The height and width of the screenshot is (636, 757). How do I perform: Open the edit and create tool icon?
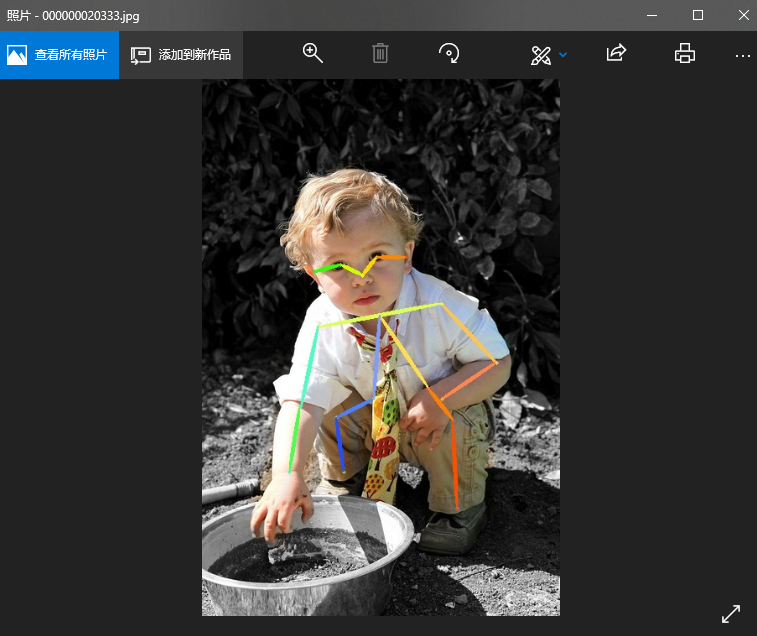point(541,55)
